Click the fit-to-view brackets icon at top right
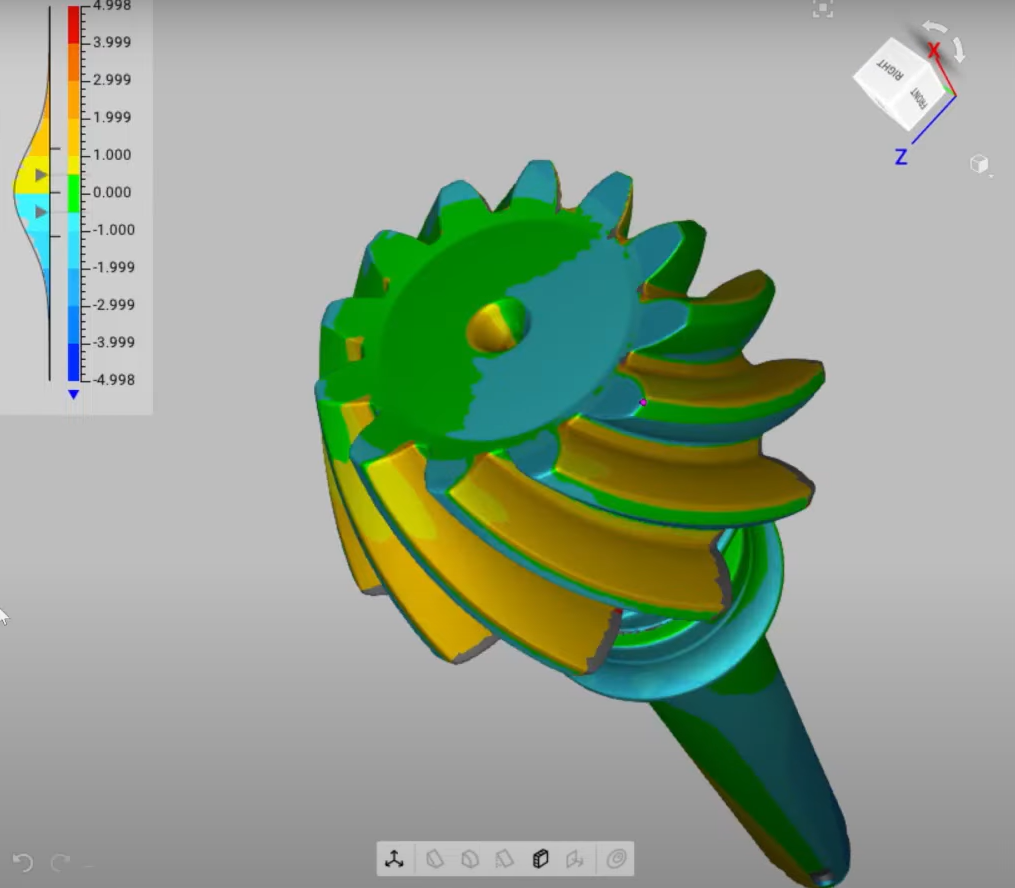 [x=822, y=9]
